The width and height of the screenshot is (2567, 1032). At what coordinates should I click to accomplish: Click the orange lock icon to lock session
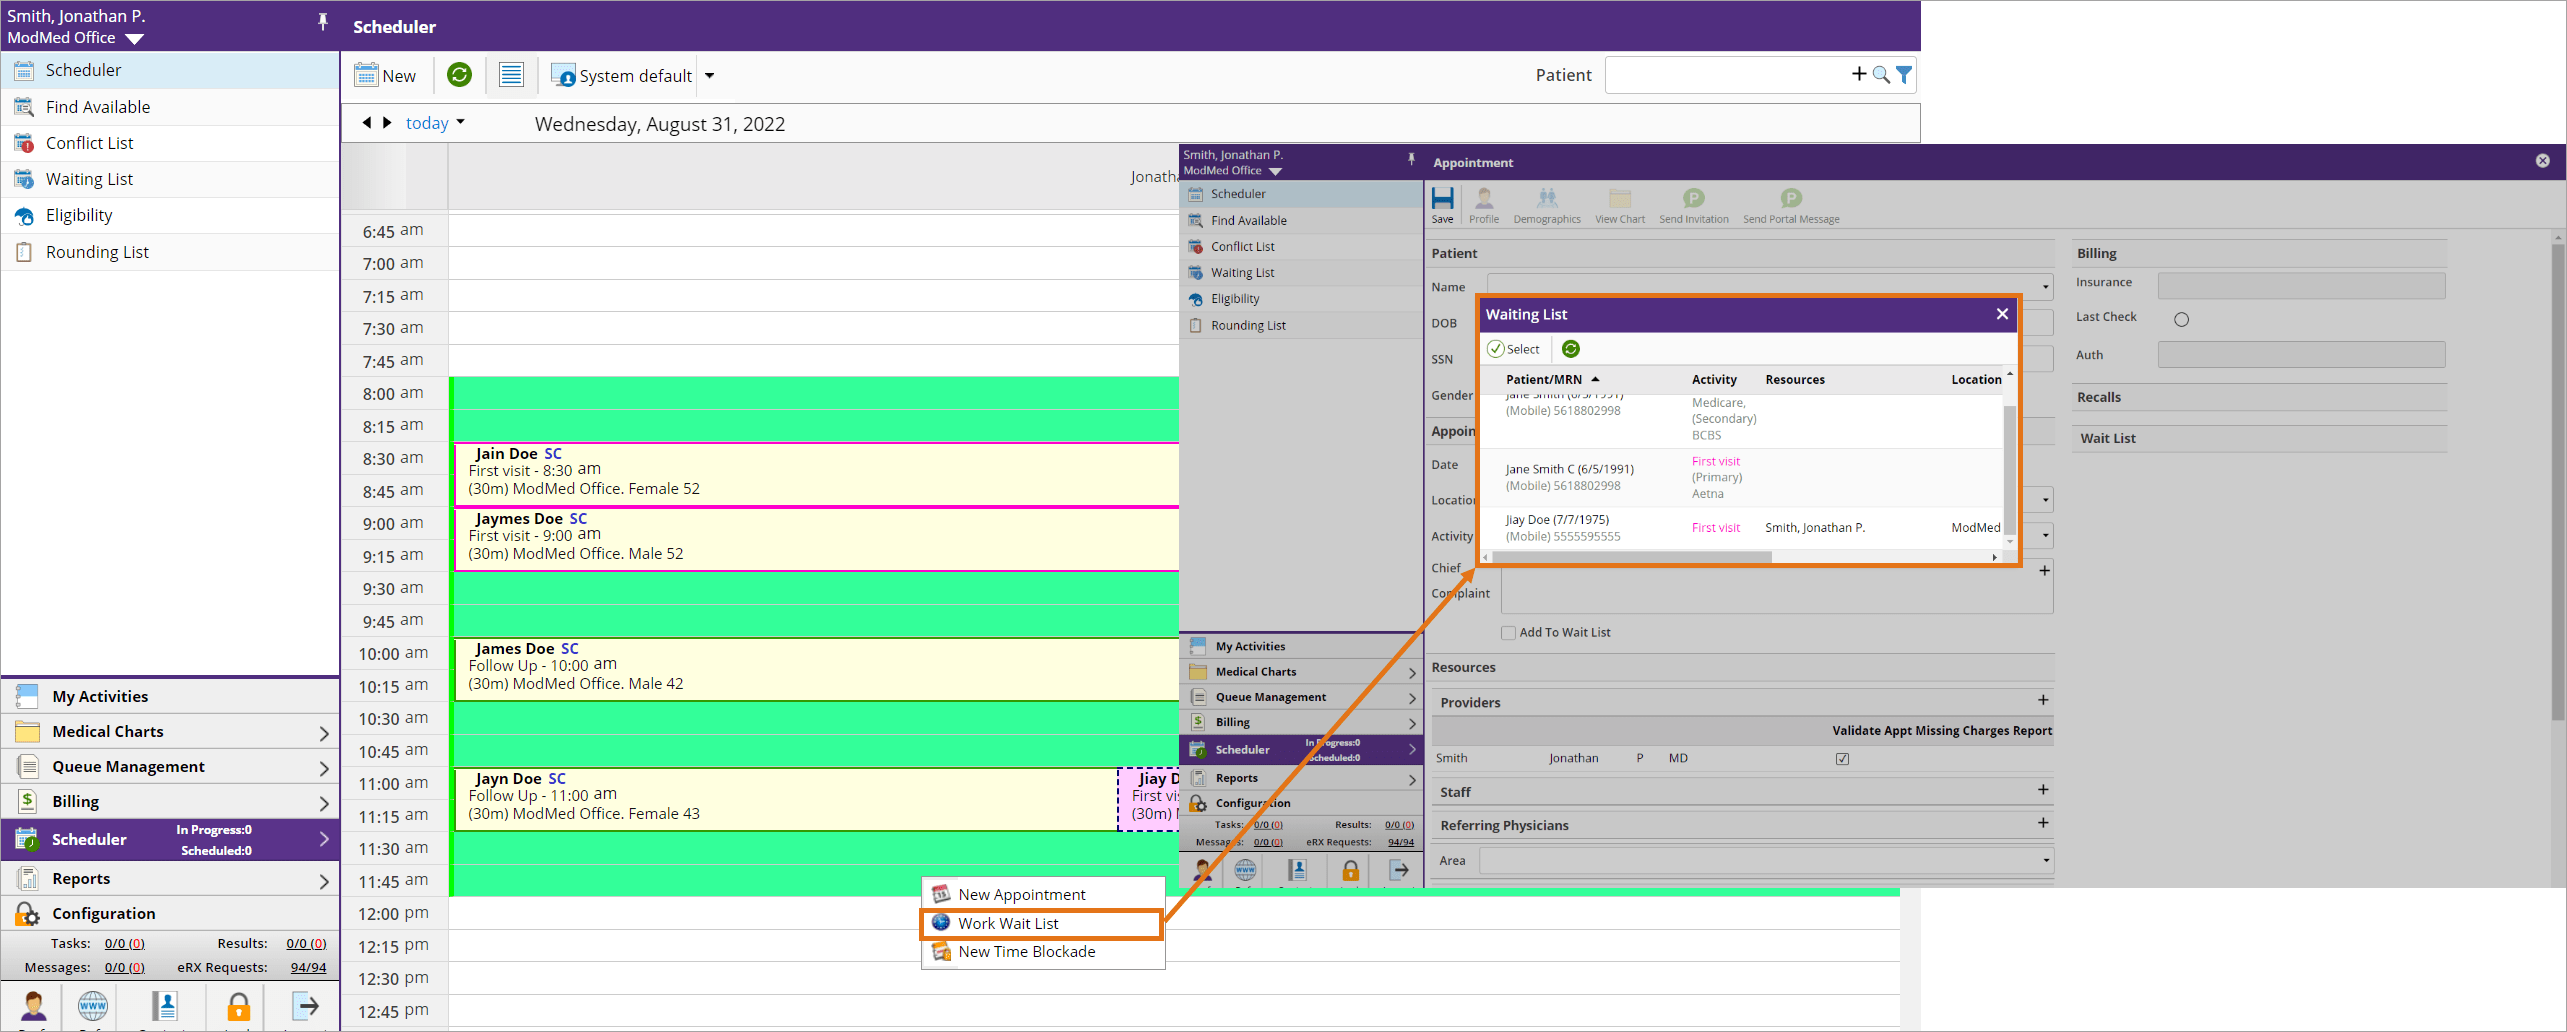point(237,1007)
